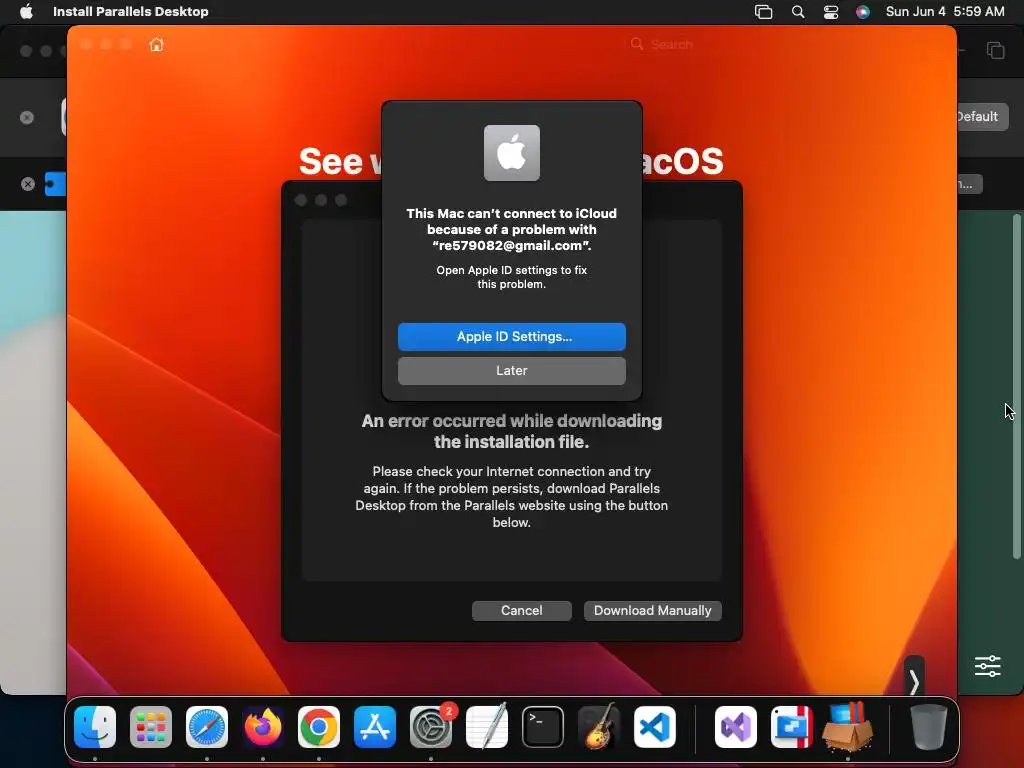Viewport: 1024px width, 768px height.
Task: Open Install Parallels Desktop app menu
Action: 130,11
